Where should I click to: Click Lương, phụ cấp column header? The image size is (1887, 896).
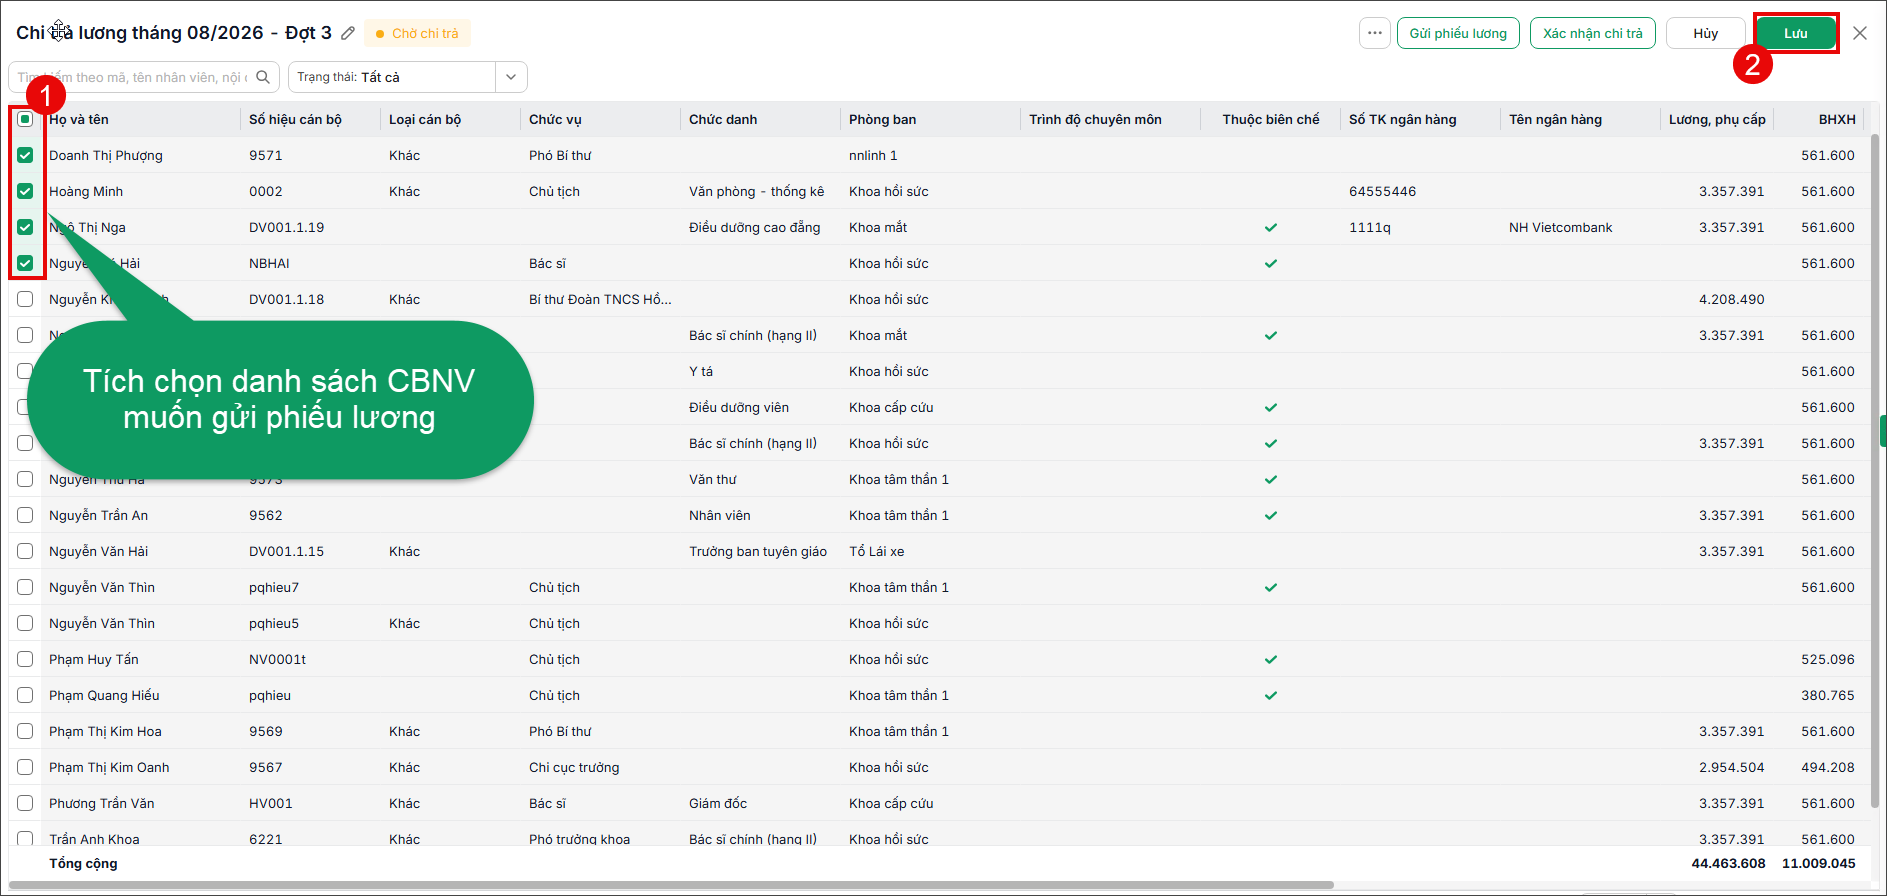tap(1717, 119)
